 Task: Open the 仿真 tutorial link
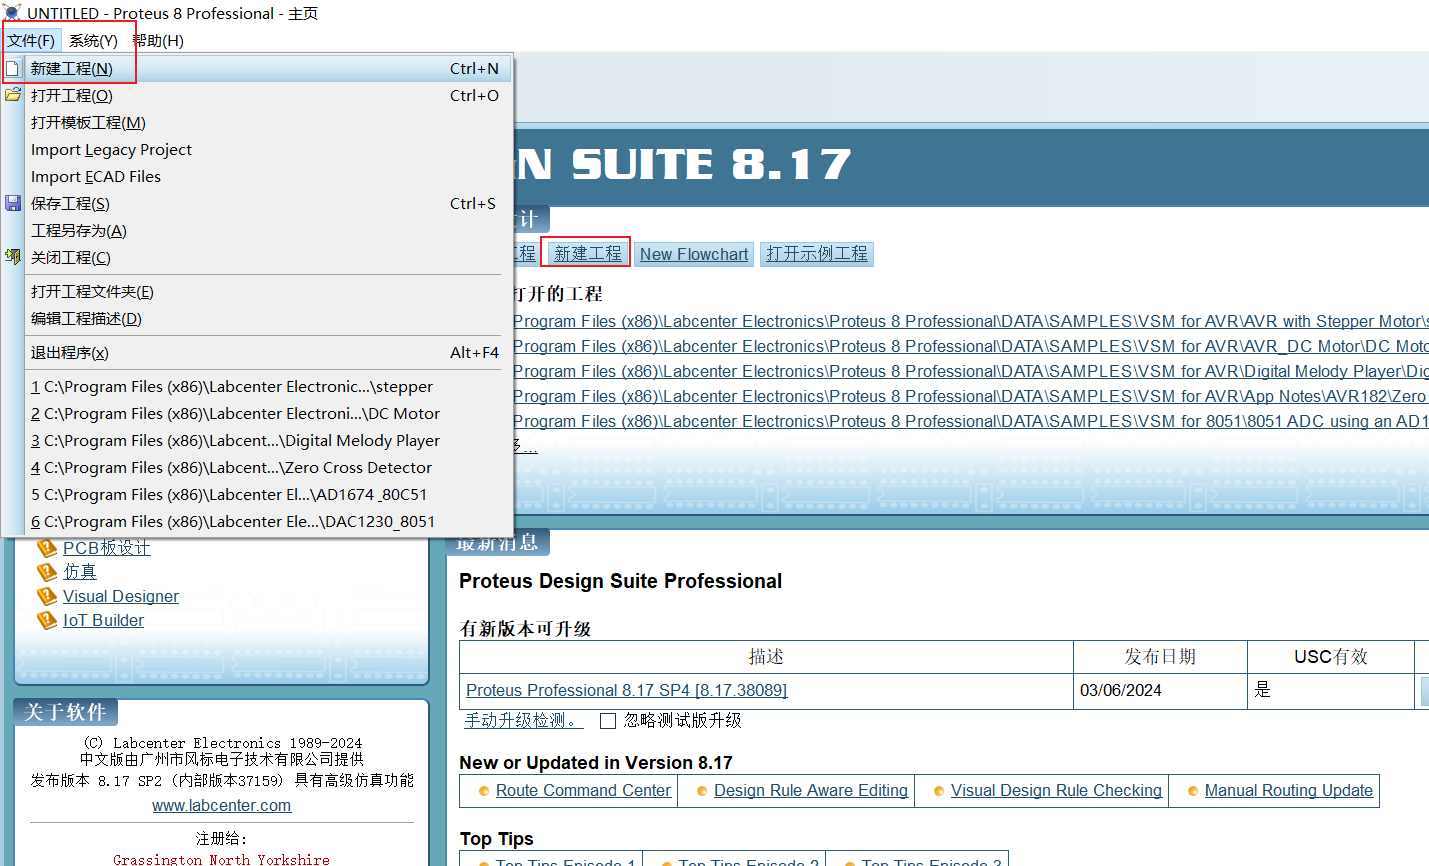[80, 572]
